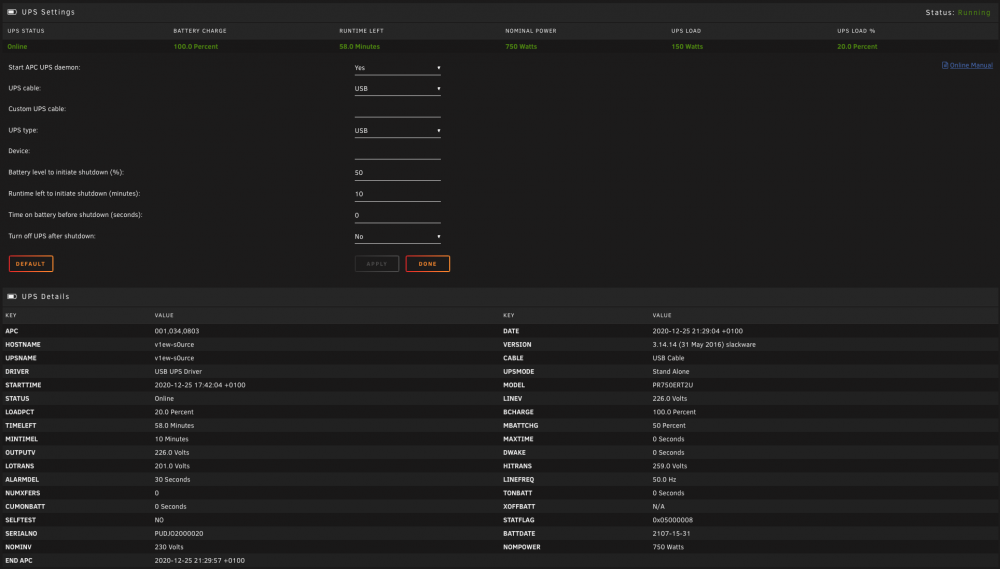
Task: Click the UPS Settings section title
Action: tap(48, 12)
